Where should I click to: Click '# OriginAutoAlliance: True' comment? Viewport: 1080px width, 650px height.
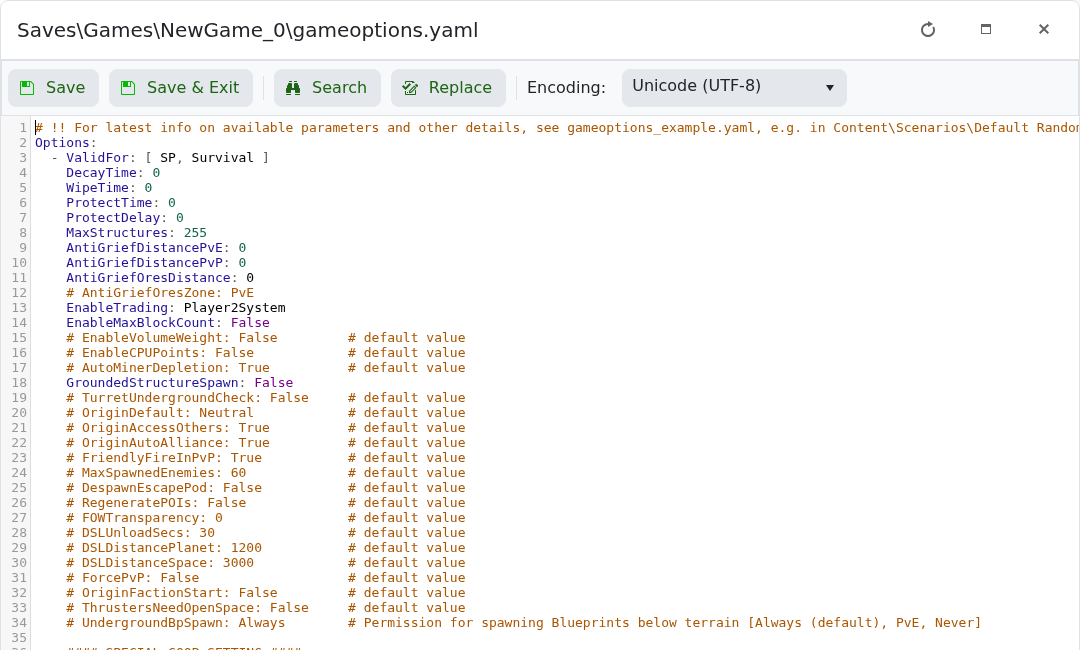tap(168, 443)
